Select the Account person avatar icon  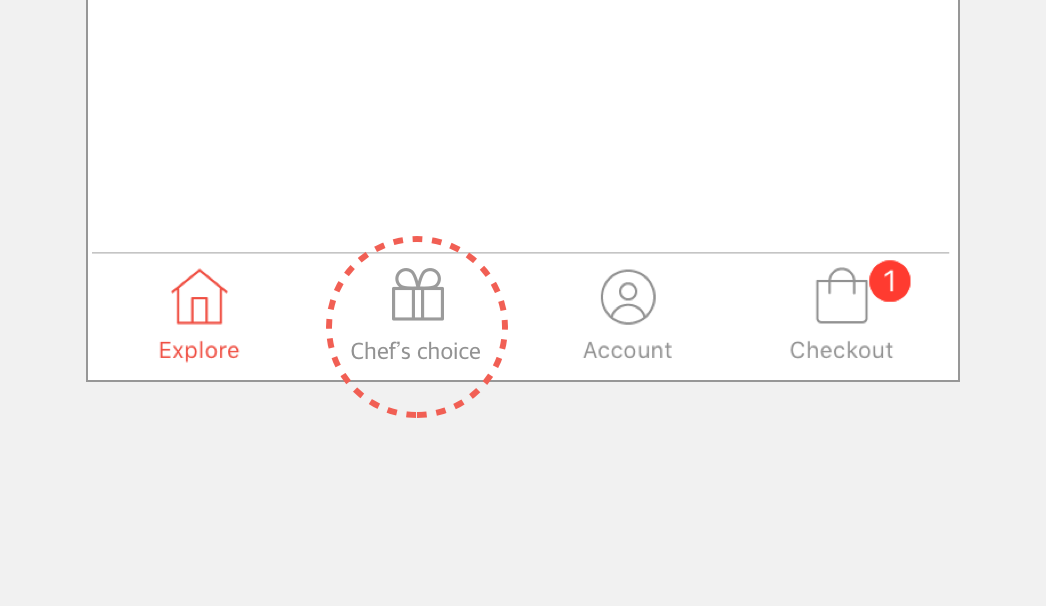[x=628, y=297]
